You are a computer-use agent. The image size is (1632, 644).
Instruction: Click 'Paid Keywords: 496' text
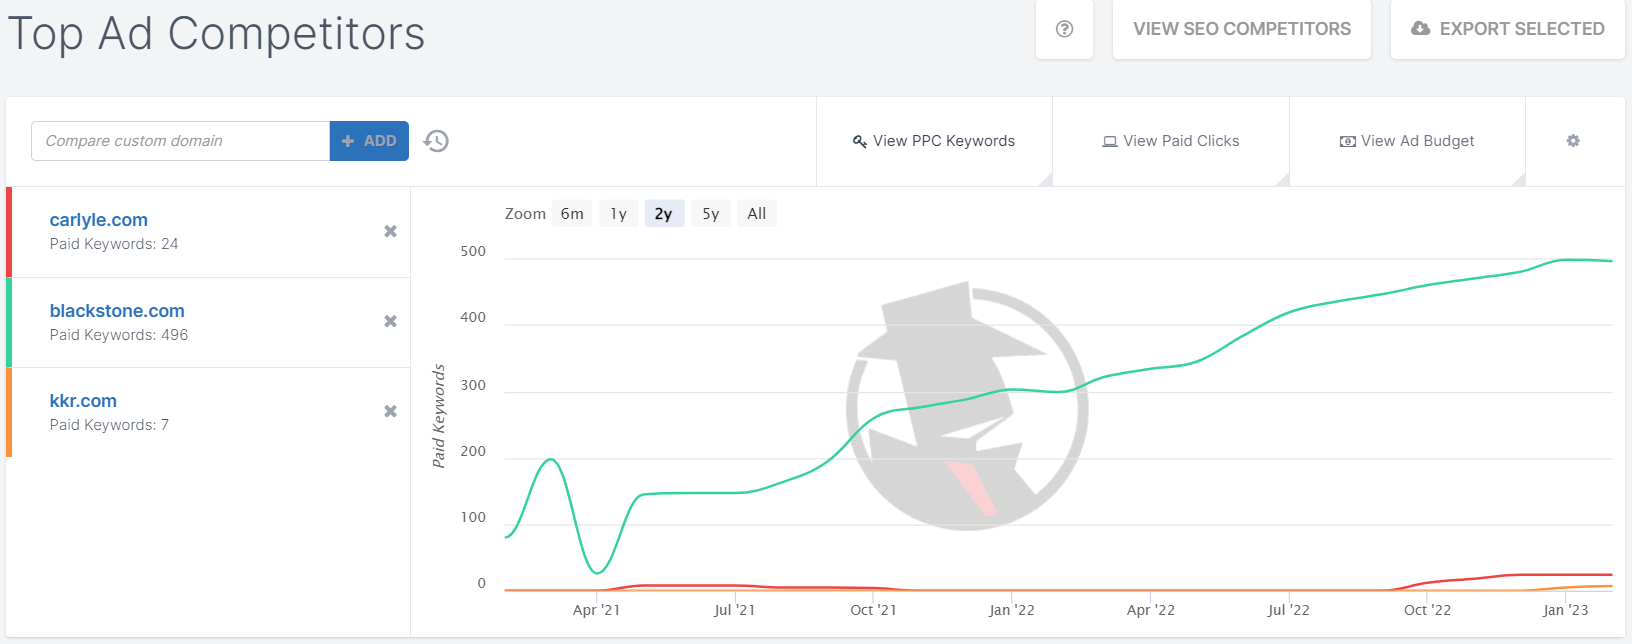pyautogui.click(x=119, y=335)
